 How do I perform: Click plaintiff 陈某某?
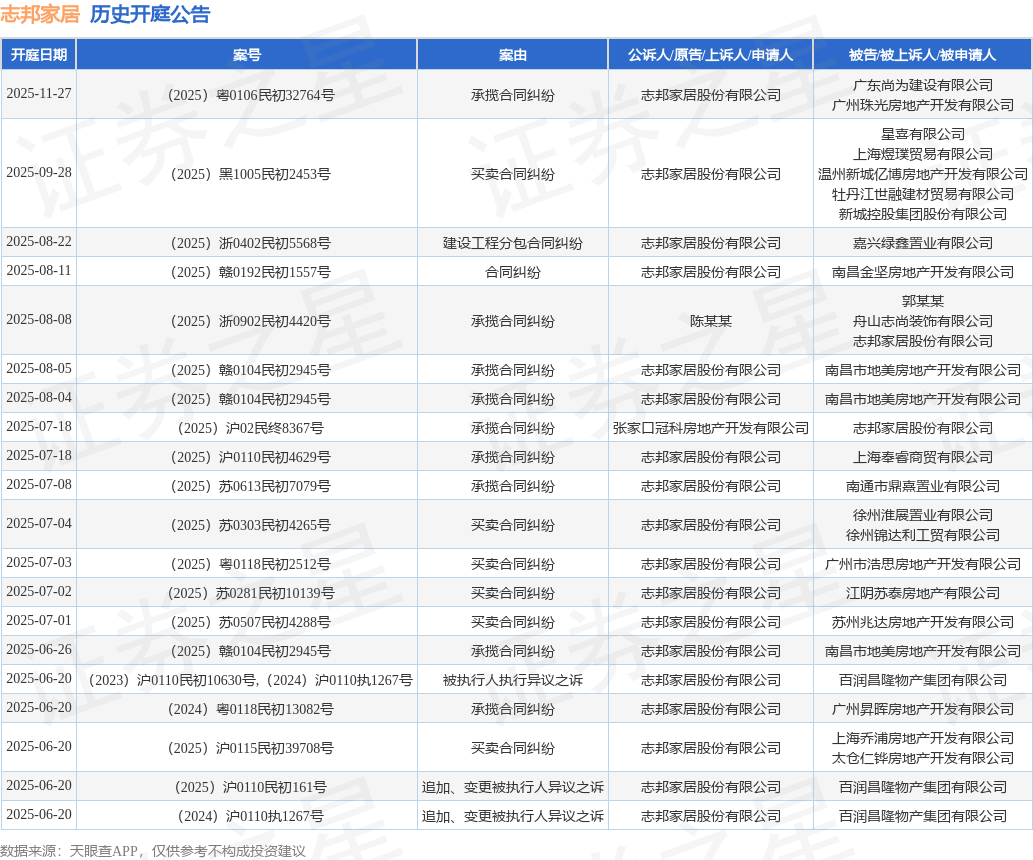tap(710, 321)
